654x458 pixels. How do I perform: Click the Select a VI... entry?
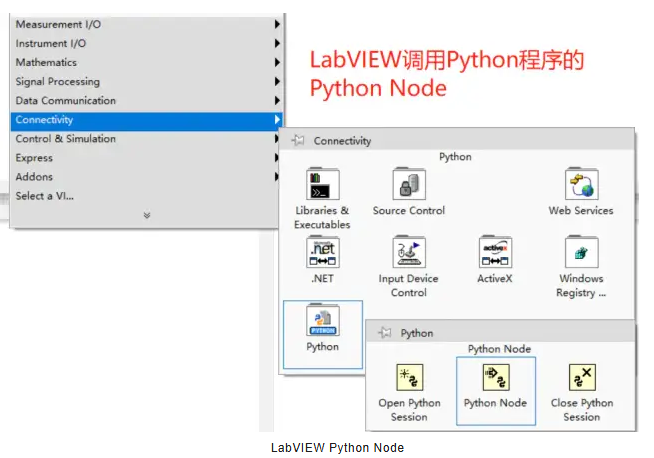44,196
